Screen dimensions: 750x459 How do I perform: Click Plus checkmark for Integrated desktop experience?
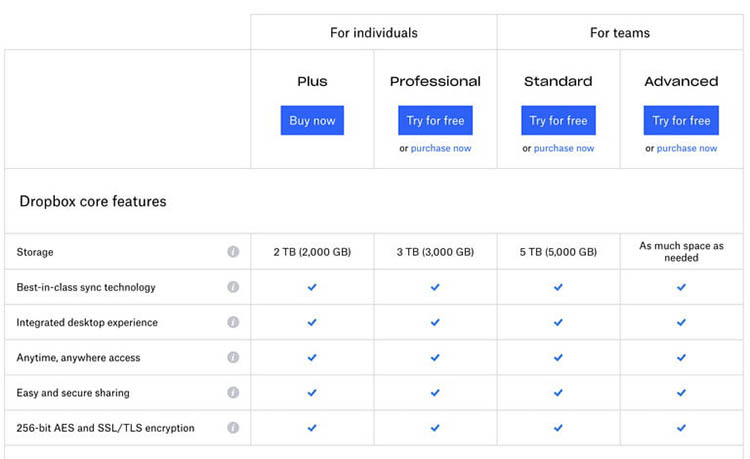[x=312, y=322]
